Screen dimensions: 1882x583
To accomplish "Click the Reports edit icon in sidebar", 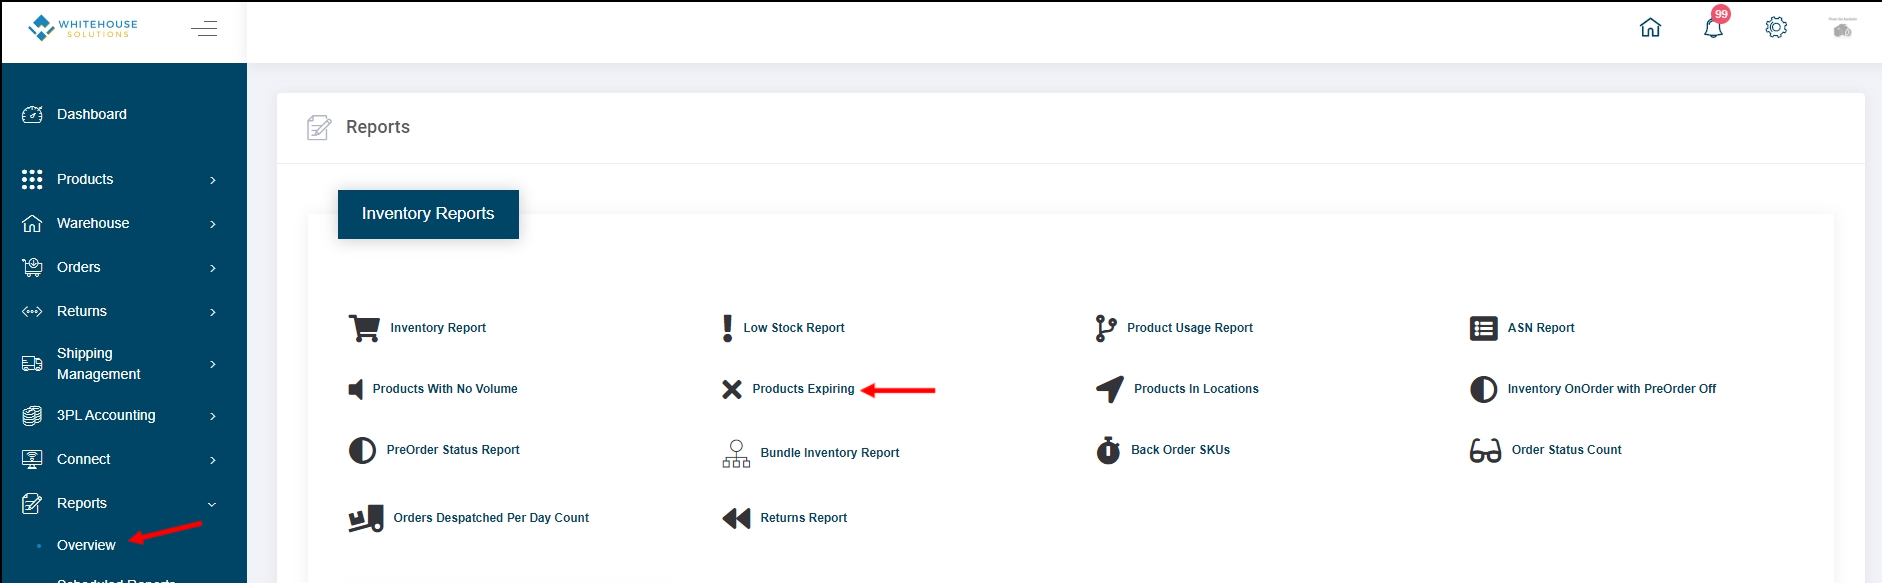I will click(32, 503).
